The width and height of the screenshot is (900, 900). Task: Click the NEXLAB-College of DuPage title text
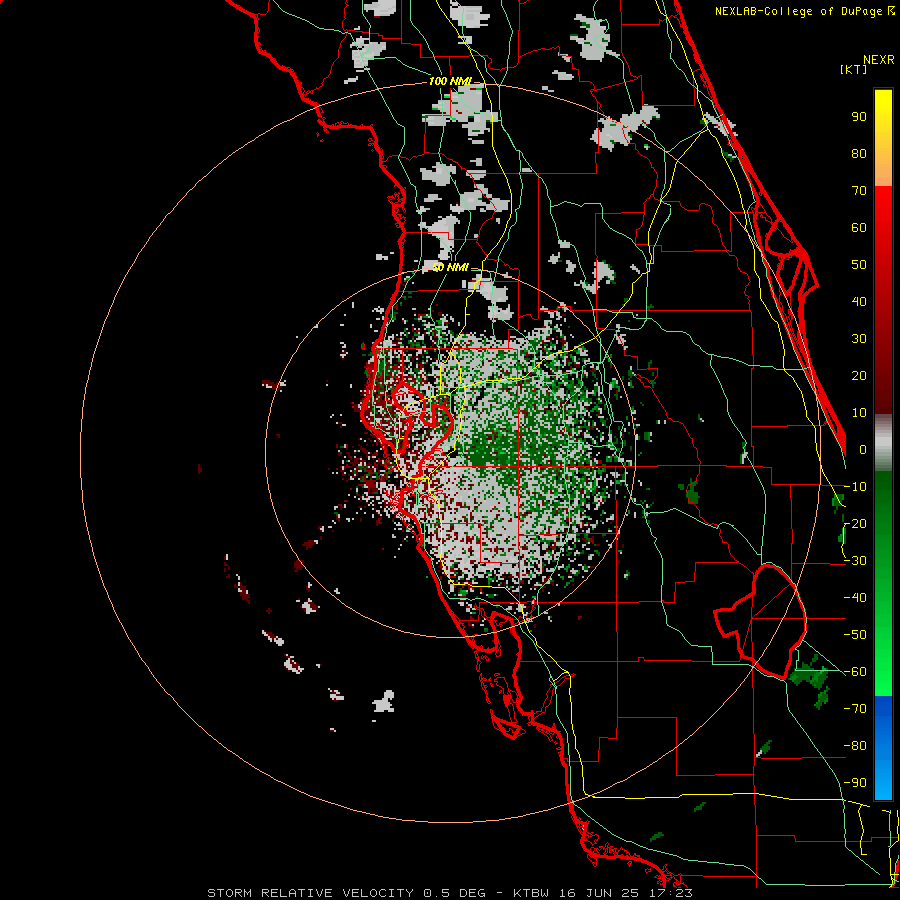(x=799, y=11)
